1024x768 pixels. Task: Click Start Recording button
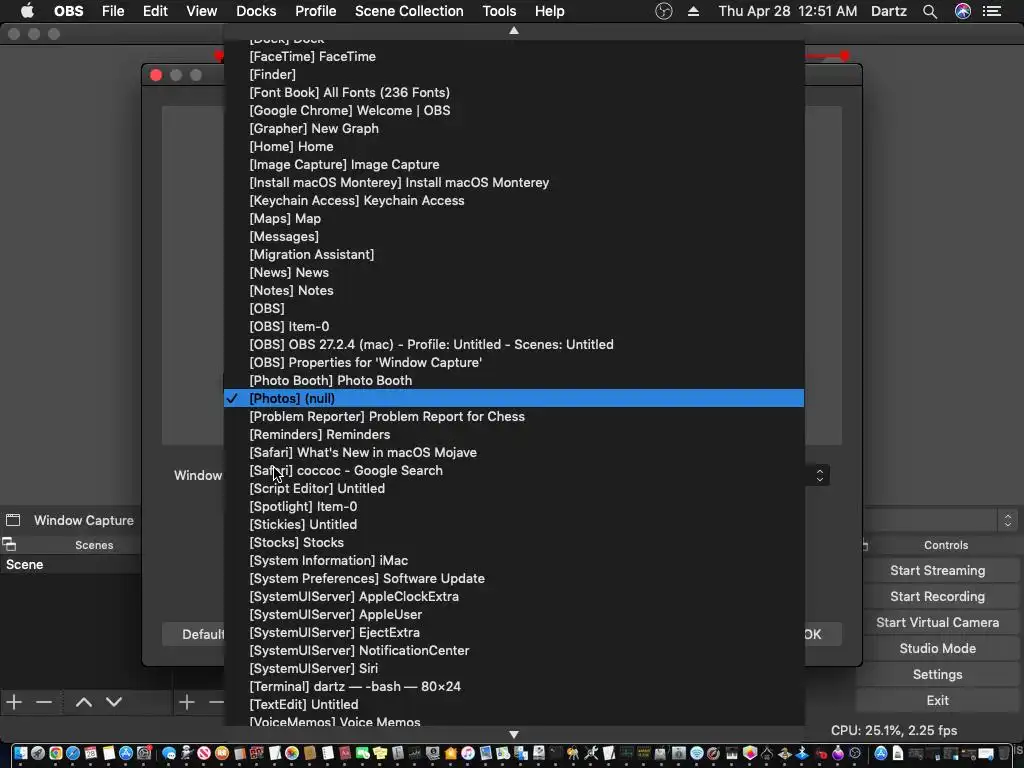(937, 596)
